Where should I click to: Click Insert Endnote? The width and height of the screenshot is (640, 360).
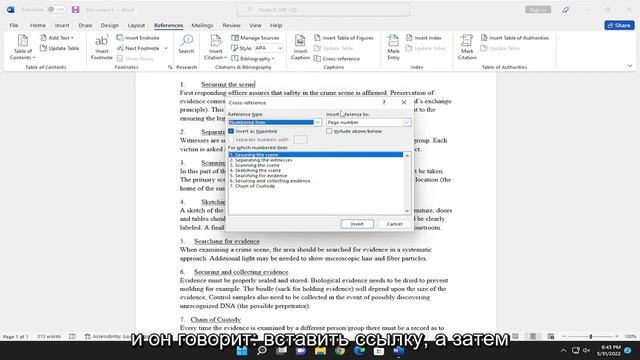click(x=138, y=38)
